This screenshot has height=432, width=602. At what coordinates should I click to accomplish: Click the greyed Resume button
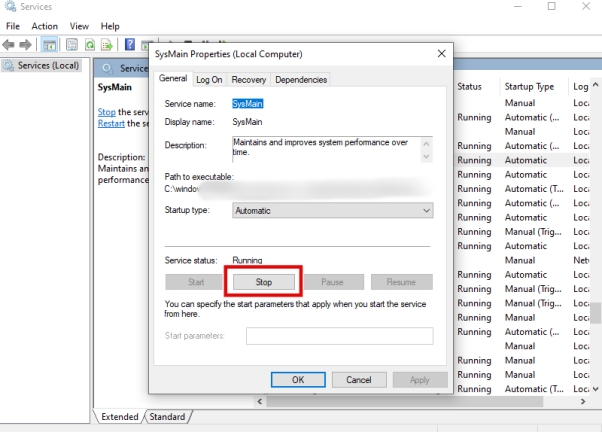click(x=401, y=282)
